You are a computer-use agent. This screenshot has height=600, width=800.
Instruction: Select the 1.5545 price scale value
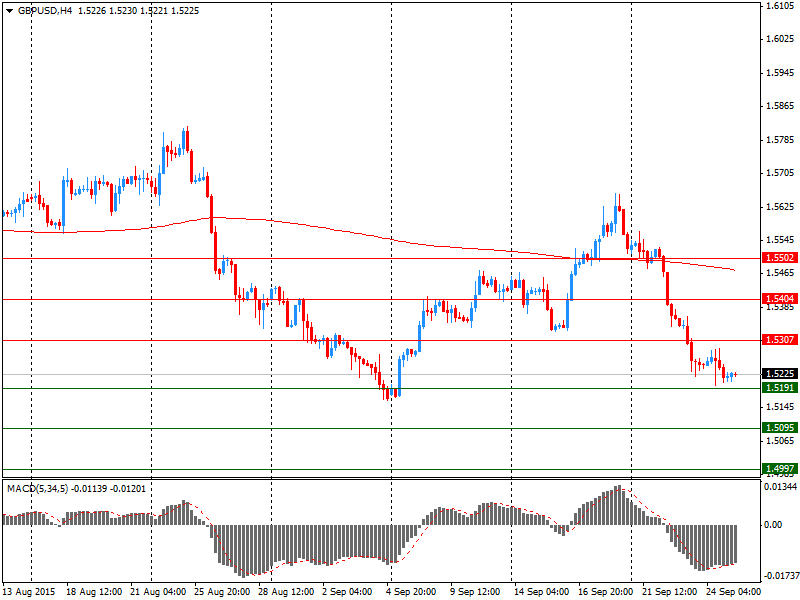point(781,240)
